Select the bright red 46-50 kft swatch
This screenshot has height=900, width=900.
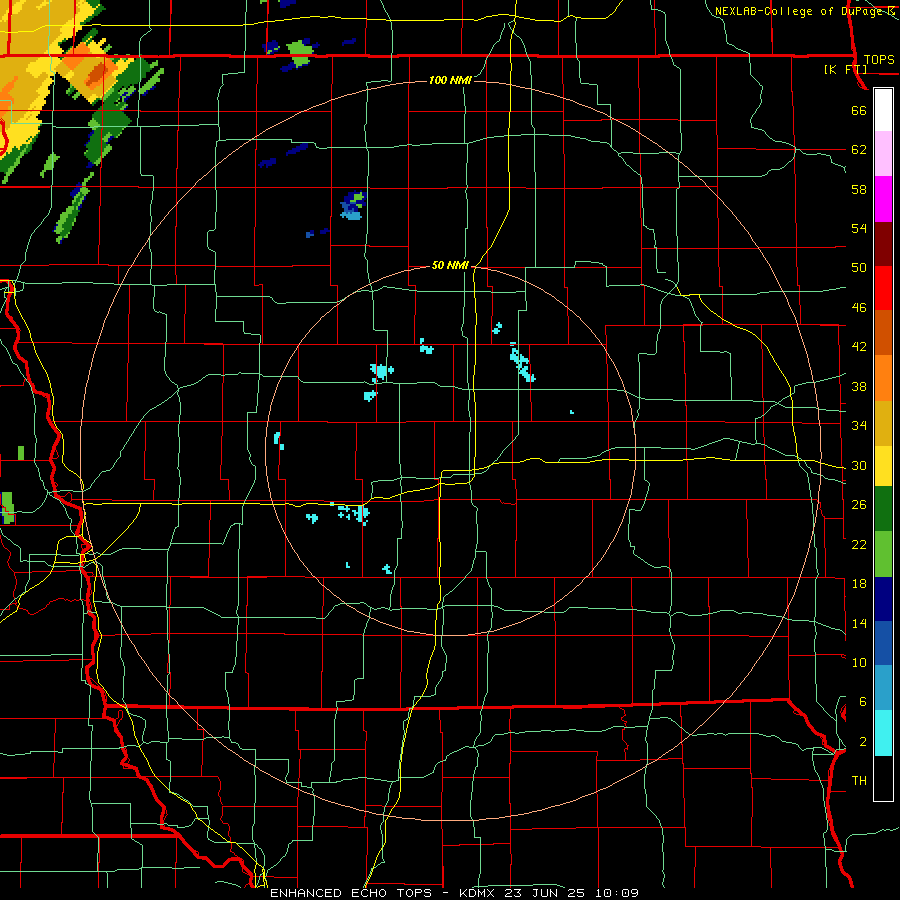883,288
